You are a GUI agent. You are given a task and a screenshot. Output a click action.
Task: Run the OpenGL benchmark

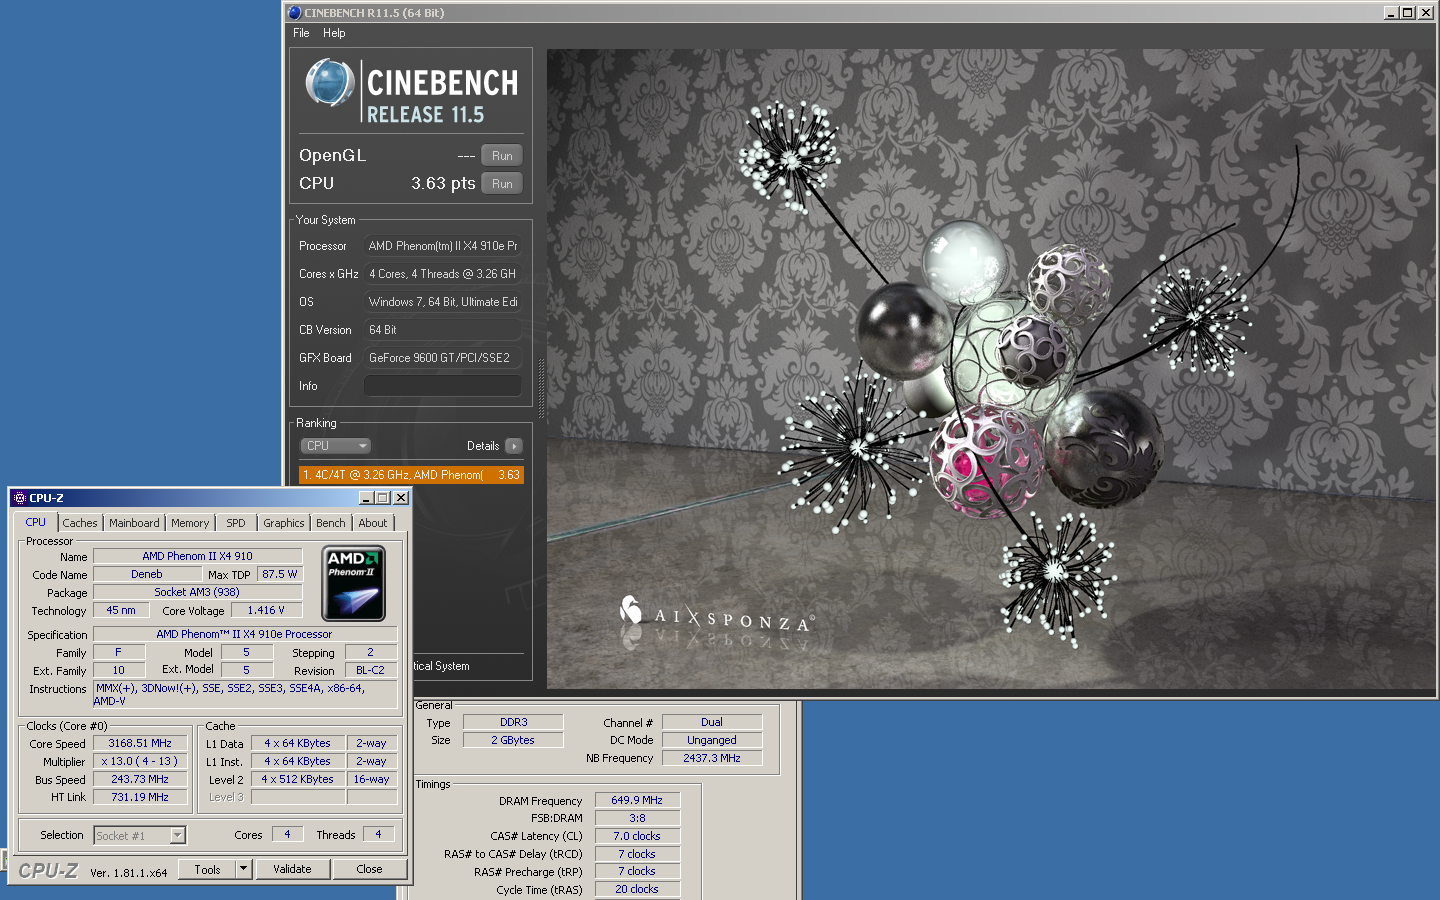[502, 156]
